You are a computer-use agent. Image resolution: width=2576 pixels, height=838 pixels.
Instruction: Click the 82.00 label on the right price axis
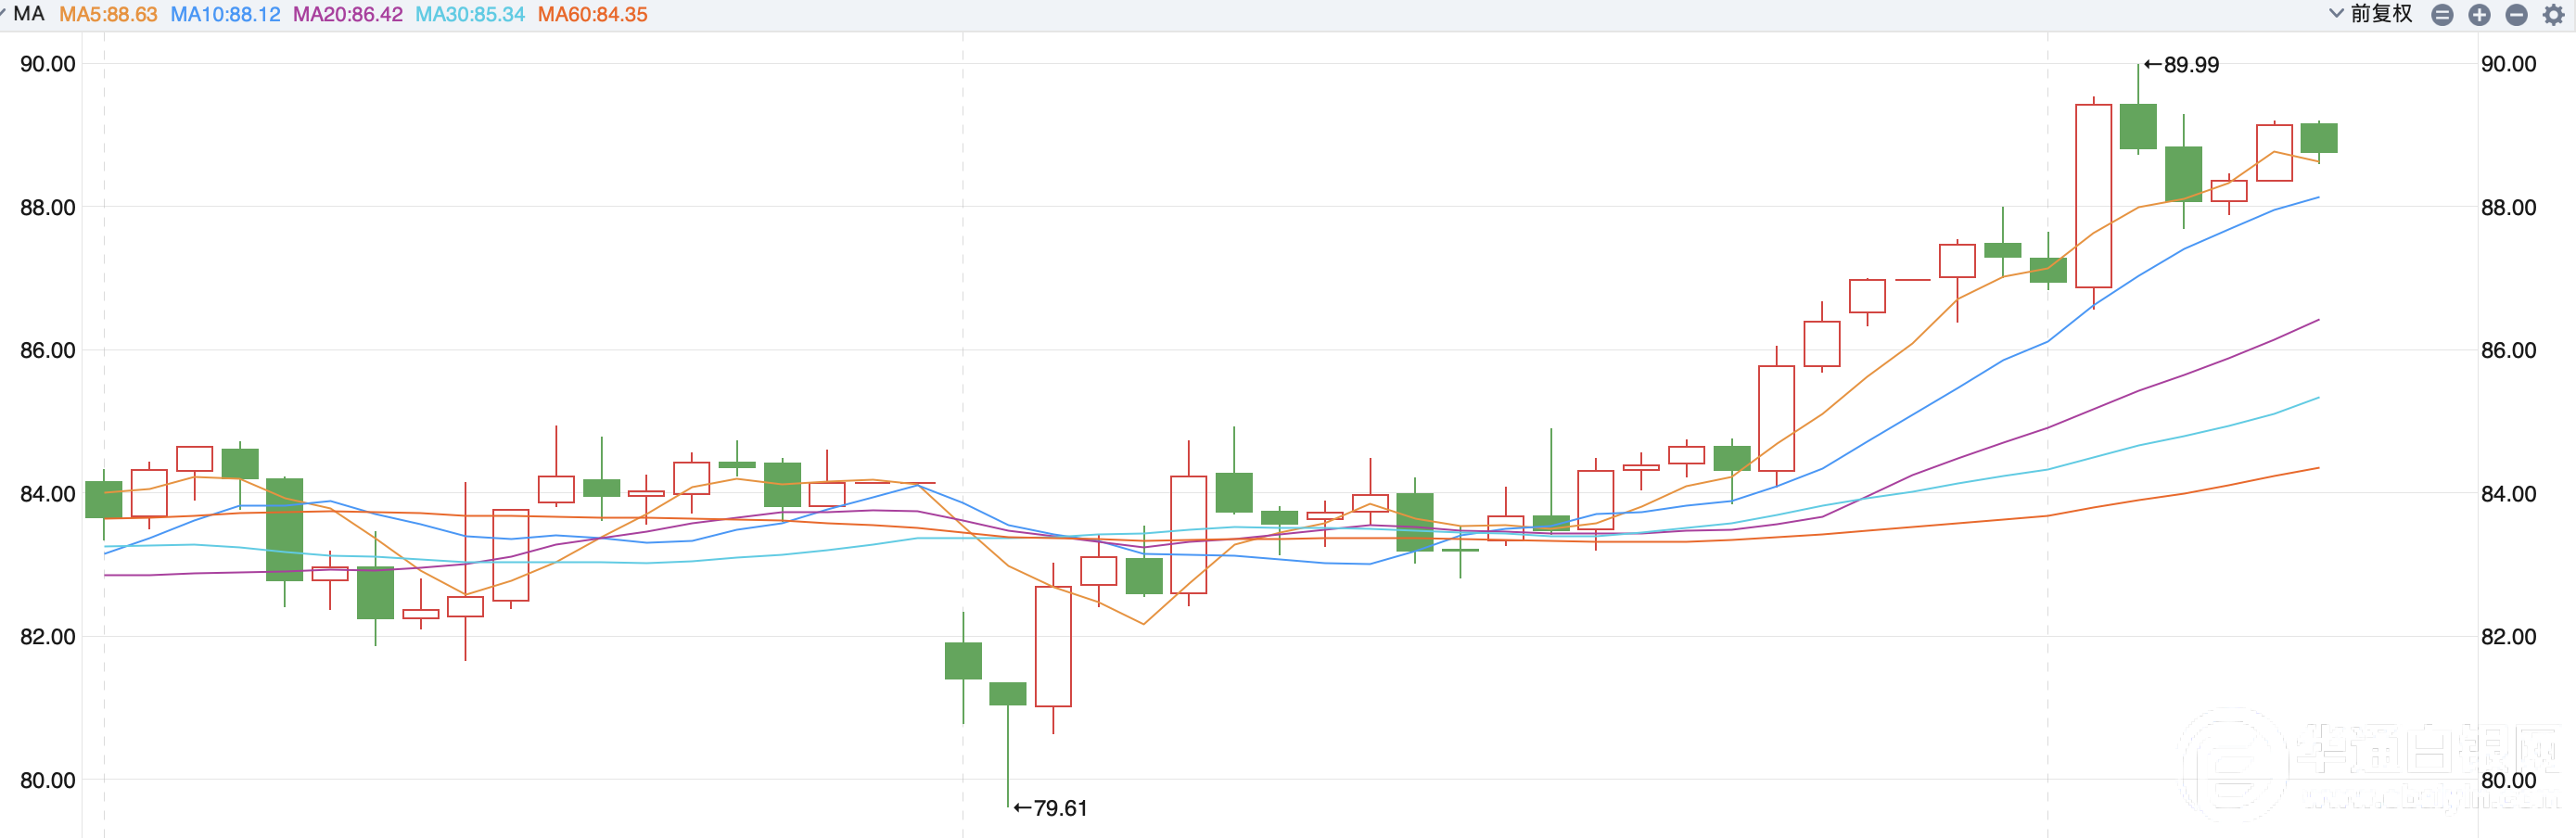[x=2508, y=637]
